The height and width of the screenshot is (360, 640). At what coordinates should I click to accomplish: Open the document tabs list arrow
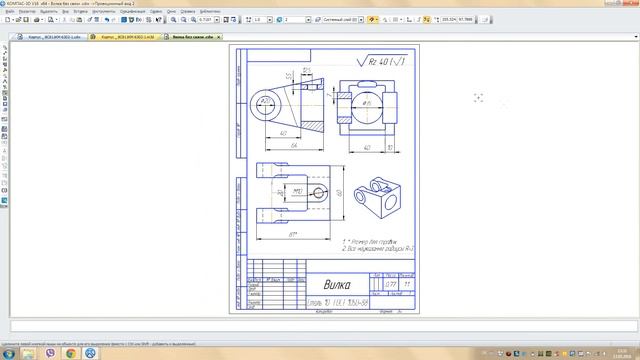point(636,37)
